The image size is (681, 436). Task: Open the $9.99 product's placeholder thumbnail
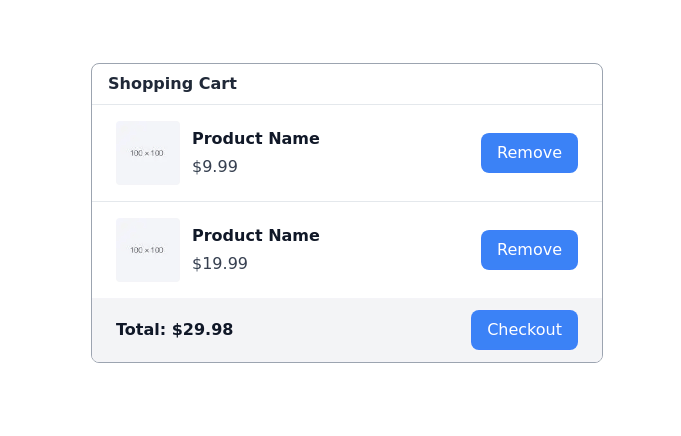[148, 153]
